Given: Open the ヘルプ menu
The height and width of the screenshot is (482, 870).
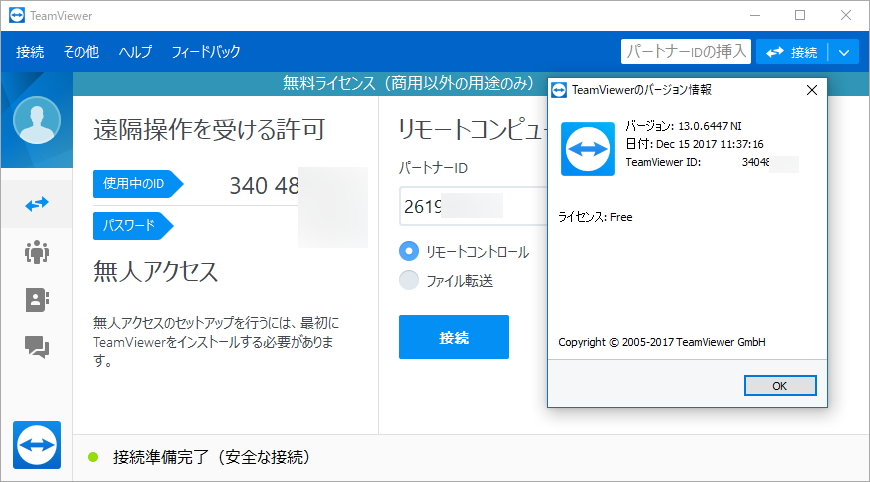Looking at the screenshot, I should coord(135,52).
